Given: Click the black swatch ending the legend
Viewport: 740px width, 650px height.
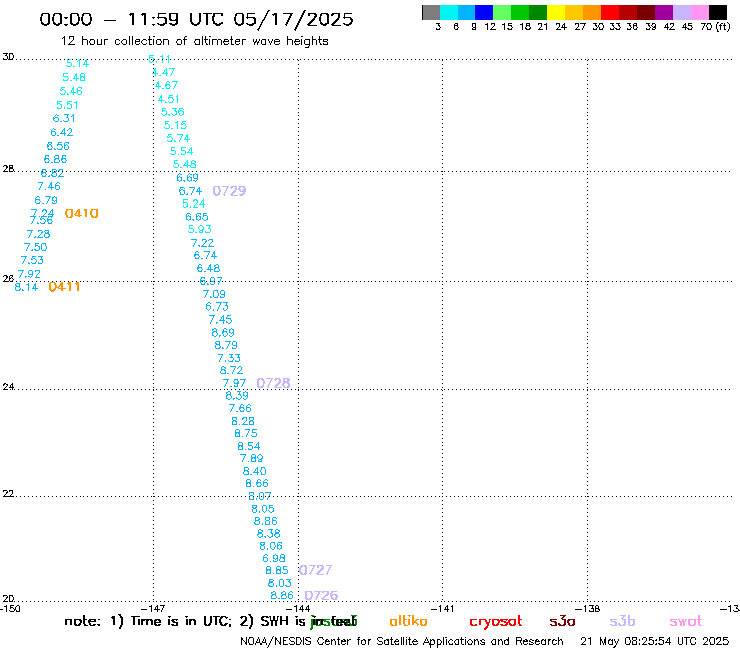Looking at the screenshot, I should [x=717, y=12].
